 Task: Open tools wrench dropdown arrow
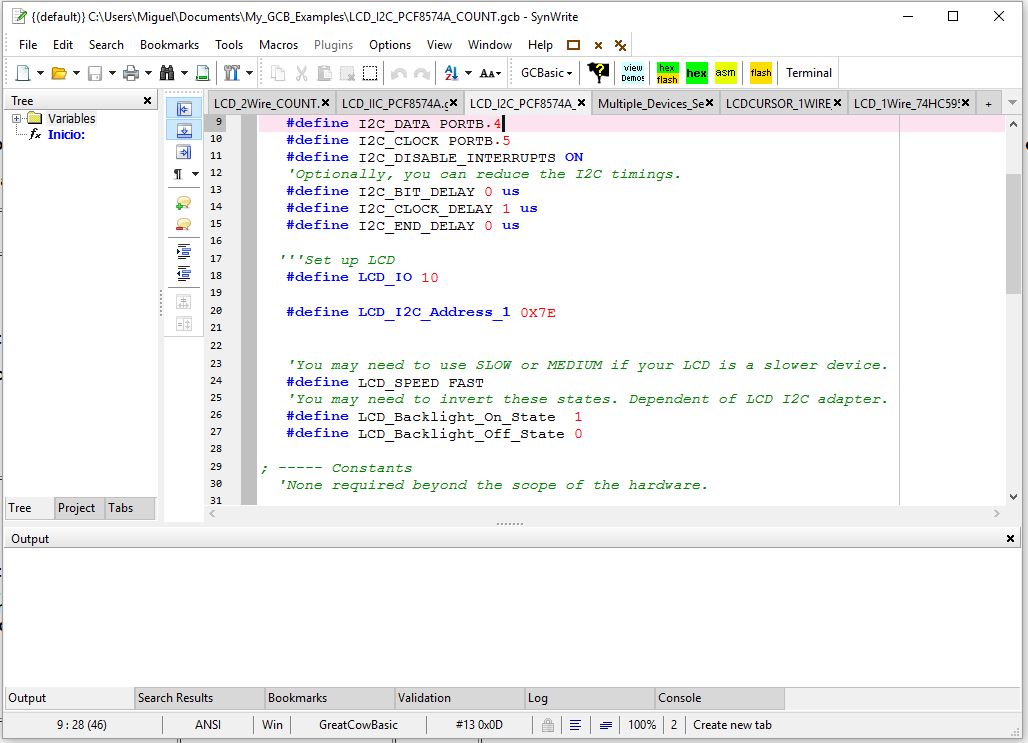coord(249,73)
